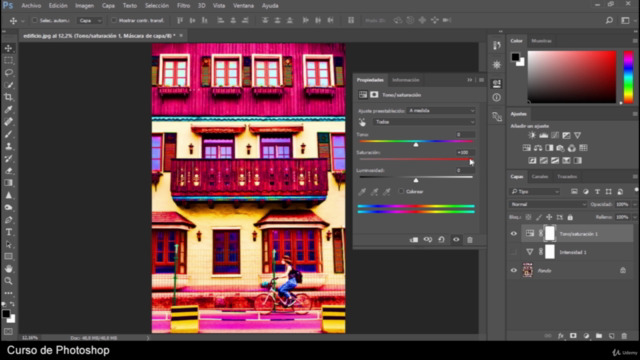Select the History Brush tool

click(9, 158)
